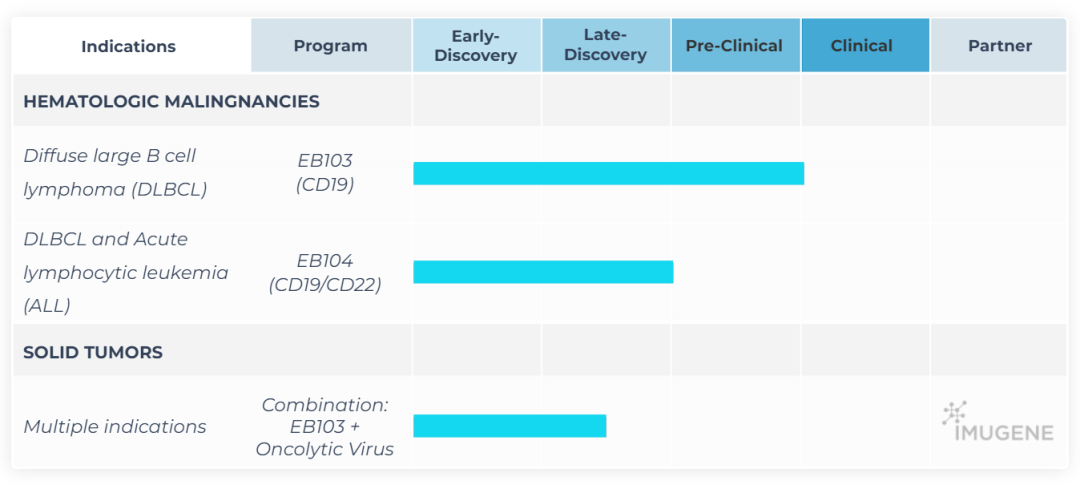The height and width of the screenshot is (489, 1080).
Task: Open the Clinical stage header
Action: [861, 46]
